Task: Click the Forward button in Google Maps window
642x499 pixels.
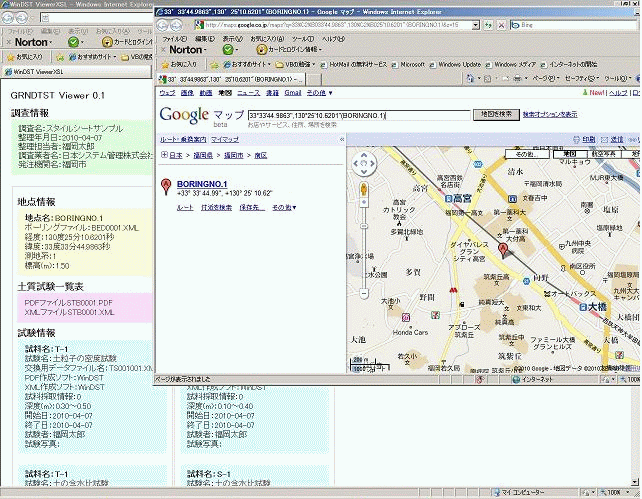Action: (x=176, y=25)
